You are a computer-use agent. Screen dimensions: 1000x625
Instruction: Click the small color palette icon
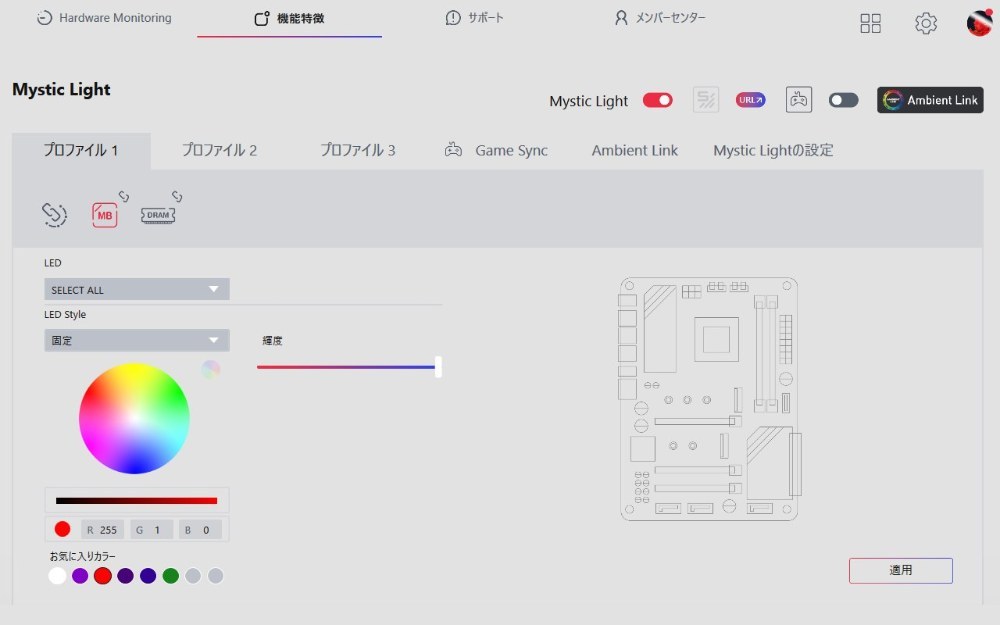[210, 369]
